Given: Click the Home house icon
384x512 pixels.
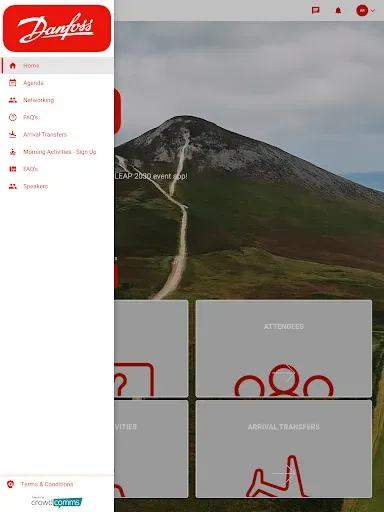Looking at the screenshot, I should (13, 66).
